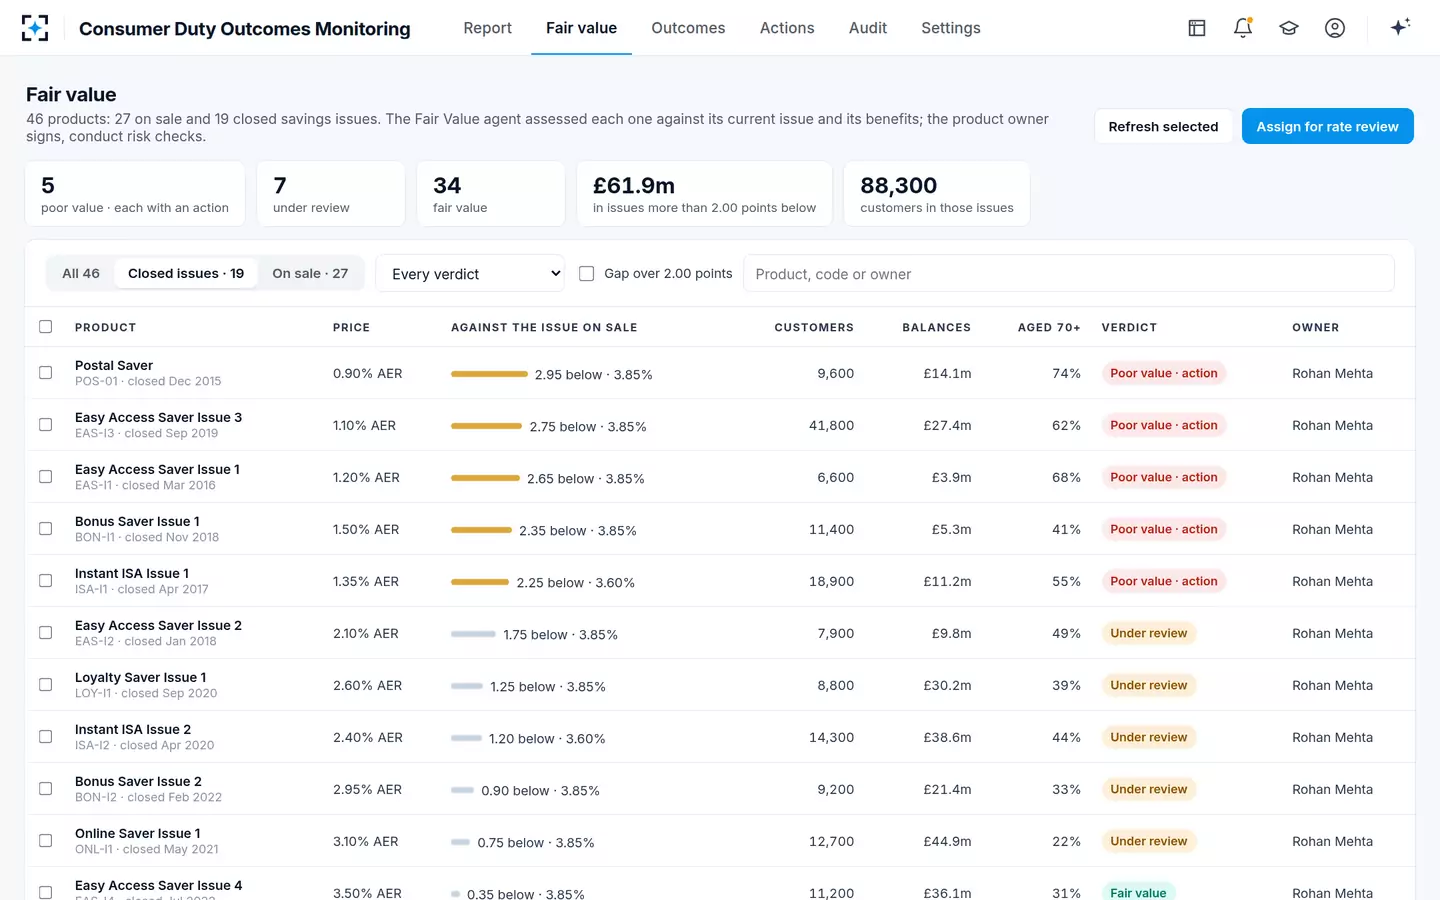The width and height of the screenshot is (1440, 900).
Task: Open the Easy Access Saver Issue 2 product
Action: click(x=158, y=625)
